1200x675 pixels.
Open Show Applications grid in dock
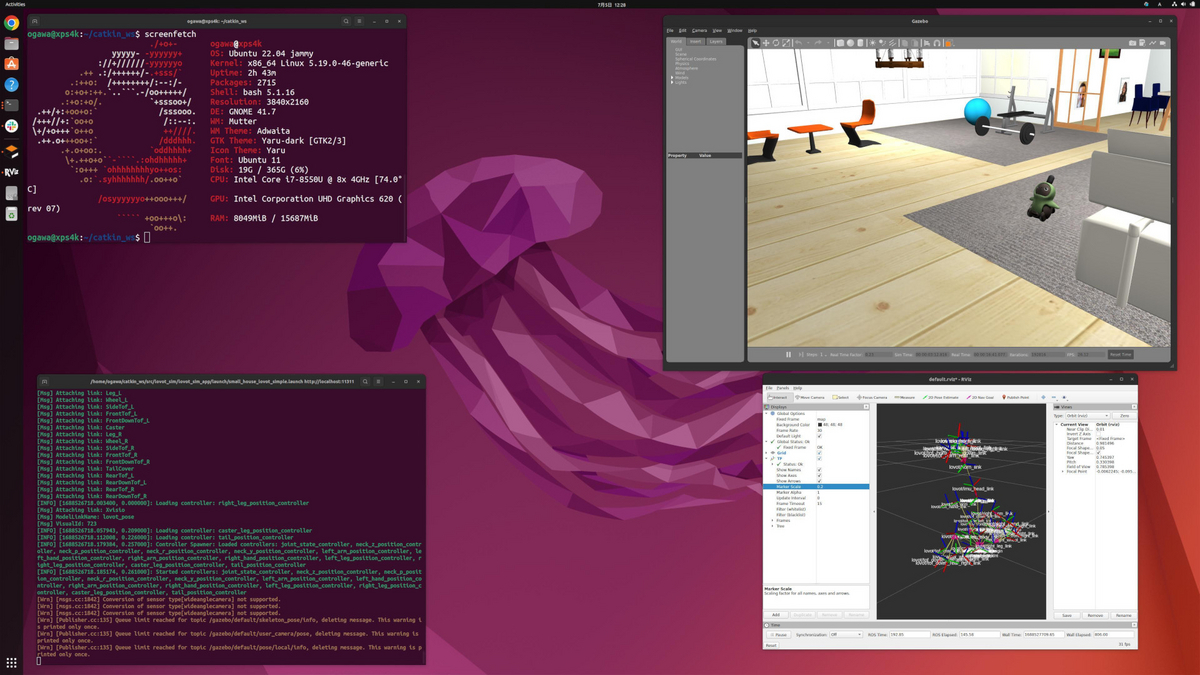click(12, 662)
